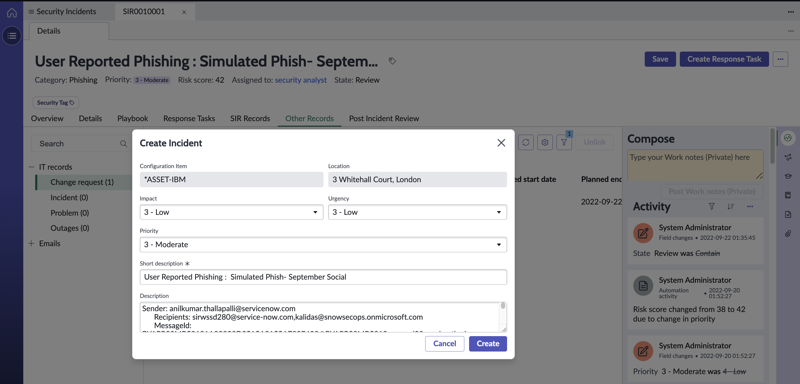
Task: Open the activity stream icon in right rail
Action: coord(788,138)
